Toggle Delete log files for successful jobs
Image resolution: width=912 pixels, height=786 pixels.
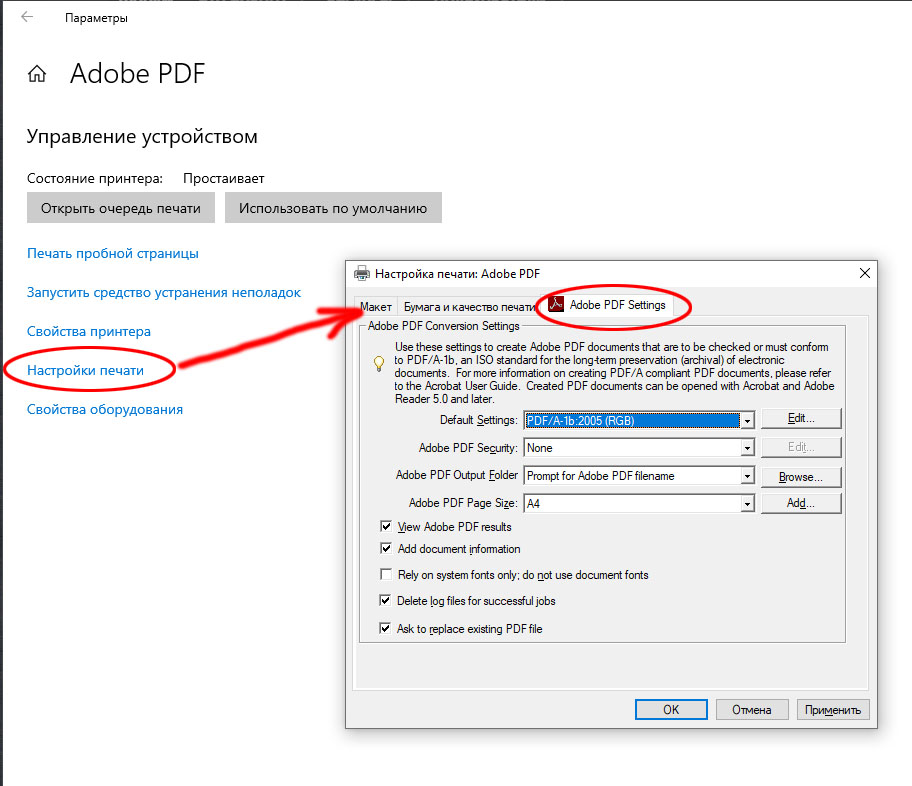coord(385,600)
